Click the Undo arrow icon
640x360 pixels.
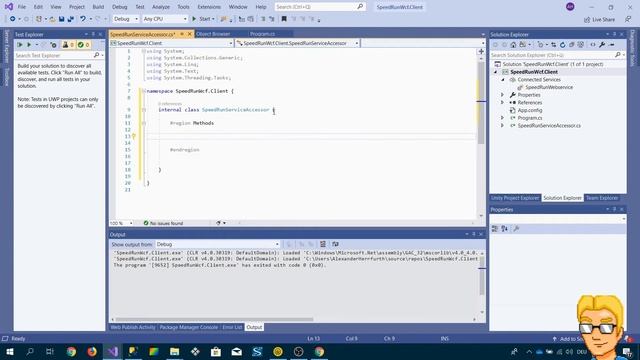tap(83, 19)
